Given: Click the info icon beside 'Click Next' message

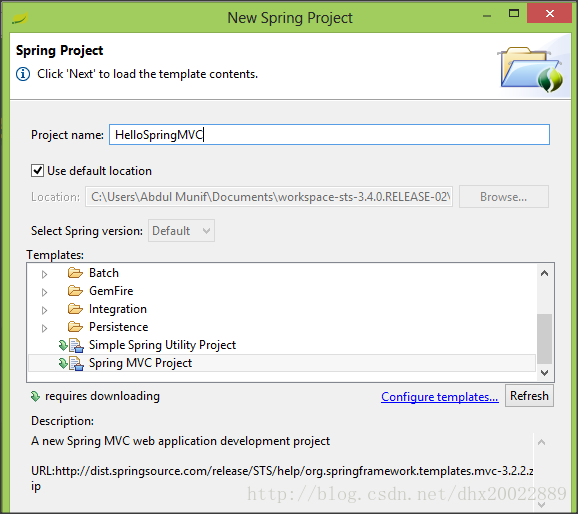Looking at the screenshot, I should coord(23,74).
